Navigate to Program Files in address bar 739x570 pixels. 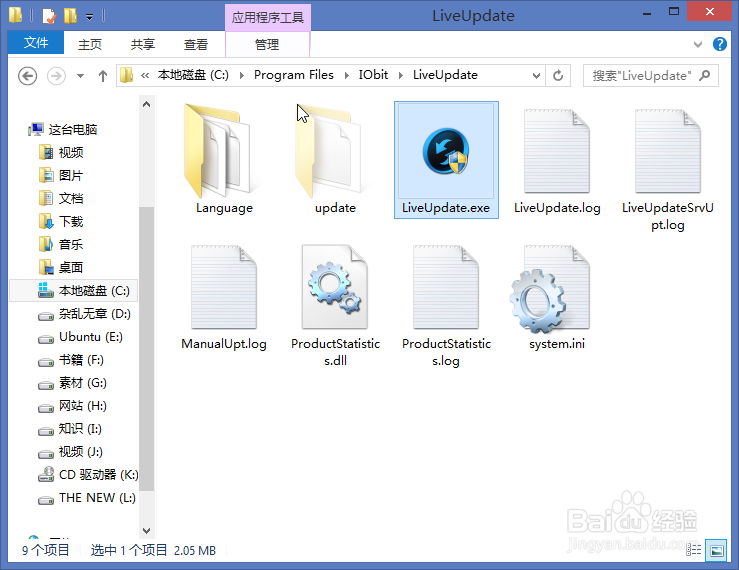(294, 75)
